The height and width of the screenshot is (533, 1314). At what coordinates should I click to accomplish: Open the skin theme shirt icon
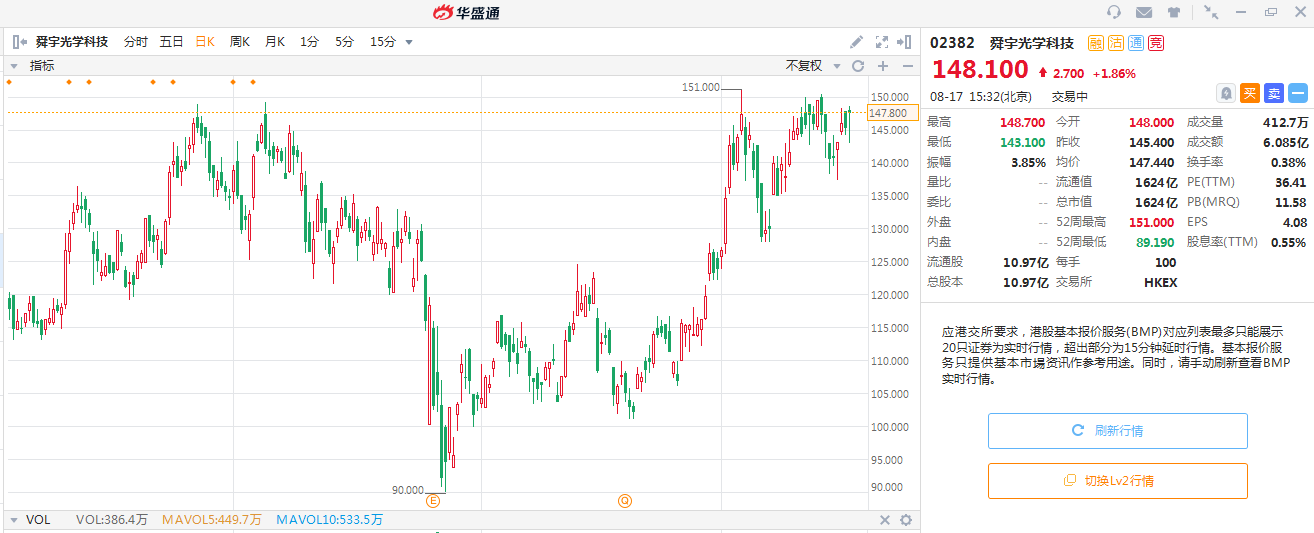(1174, 12)
